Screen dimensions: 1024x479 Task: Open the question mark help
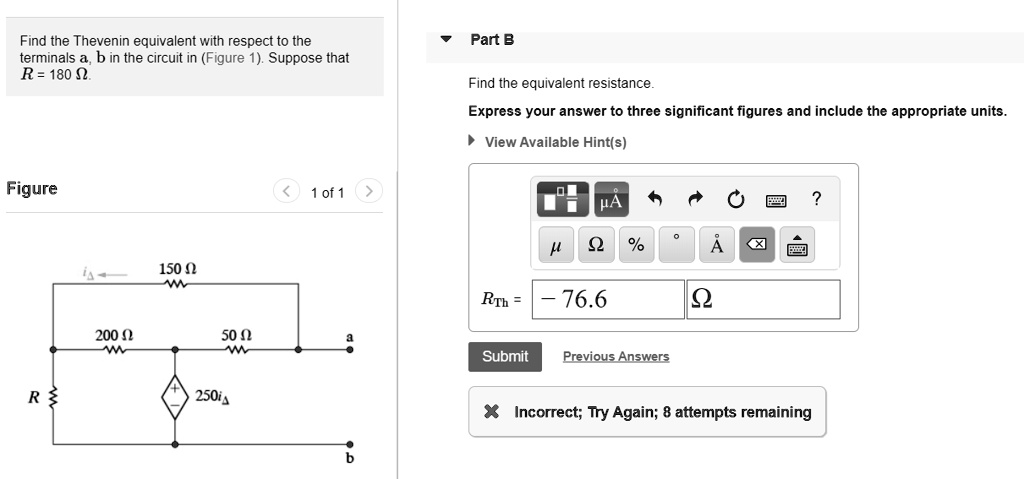tap(815, 199)
